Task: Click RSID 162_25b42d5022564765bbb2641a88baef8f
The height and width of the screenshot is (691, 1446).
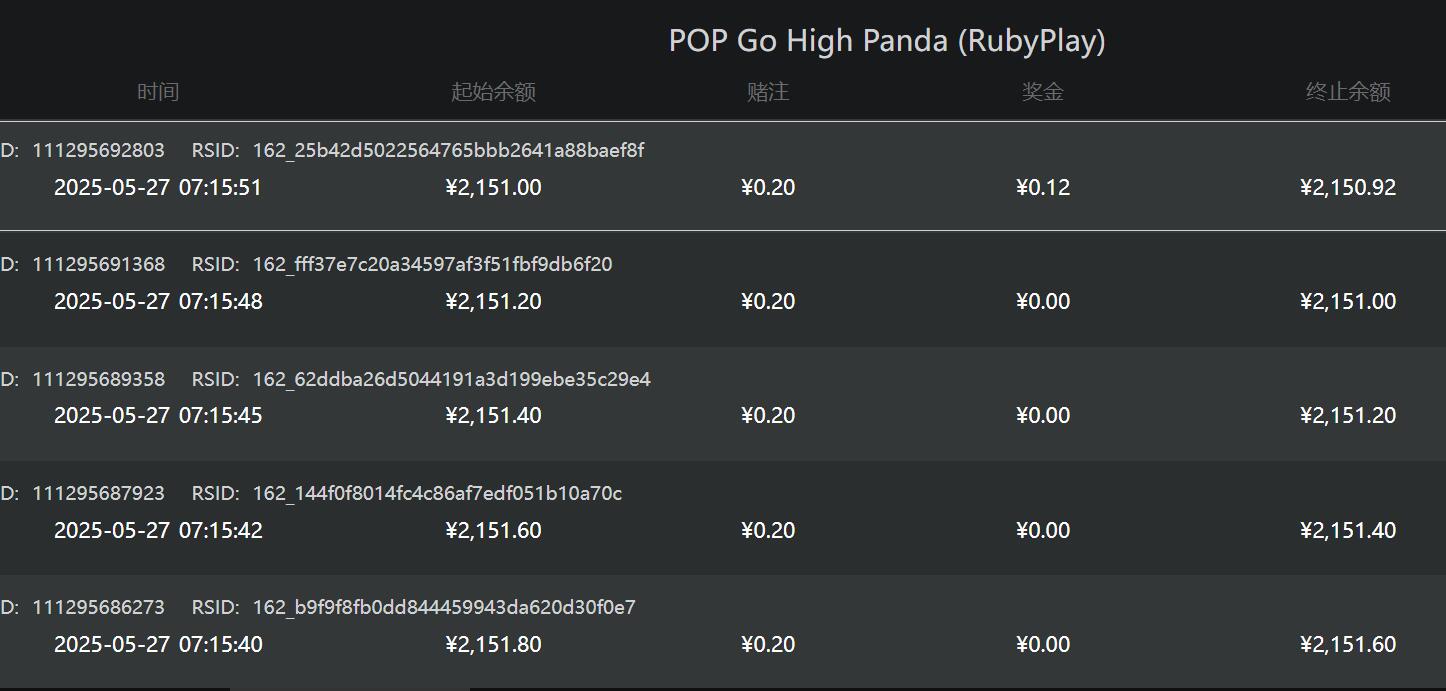Action: pyautogui.click(x=448, y=151)
